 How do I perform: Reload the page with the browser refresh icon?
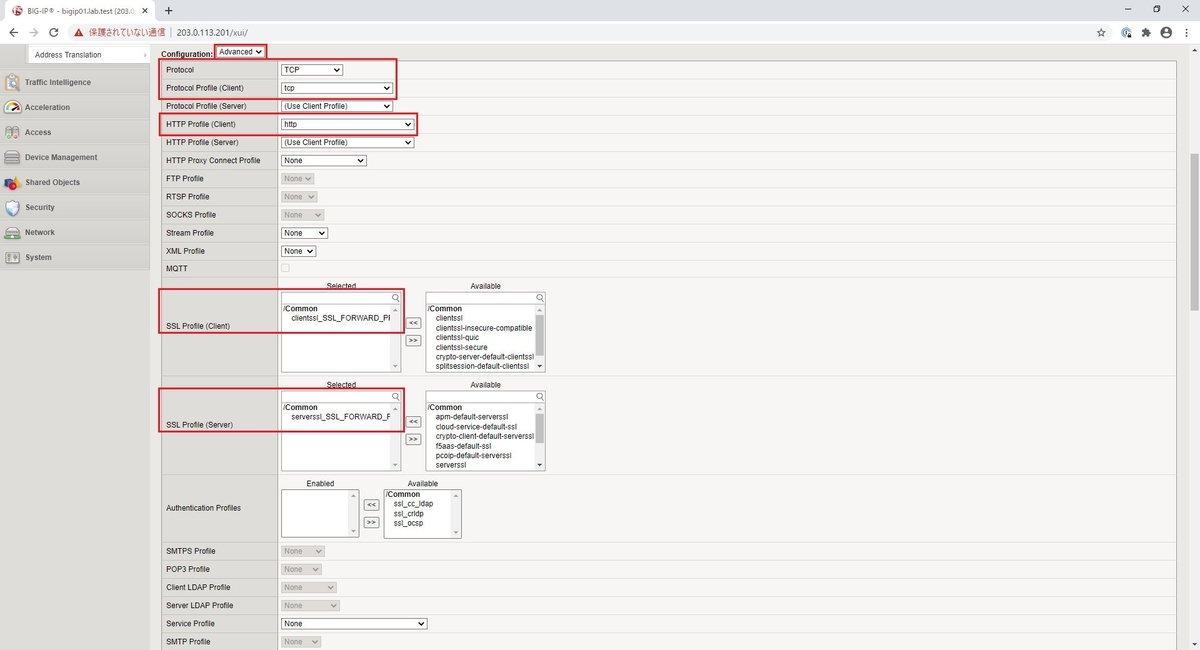53,32
